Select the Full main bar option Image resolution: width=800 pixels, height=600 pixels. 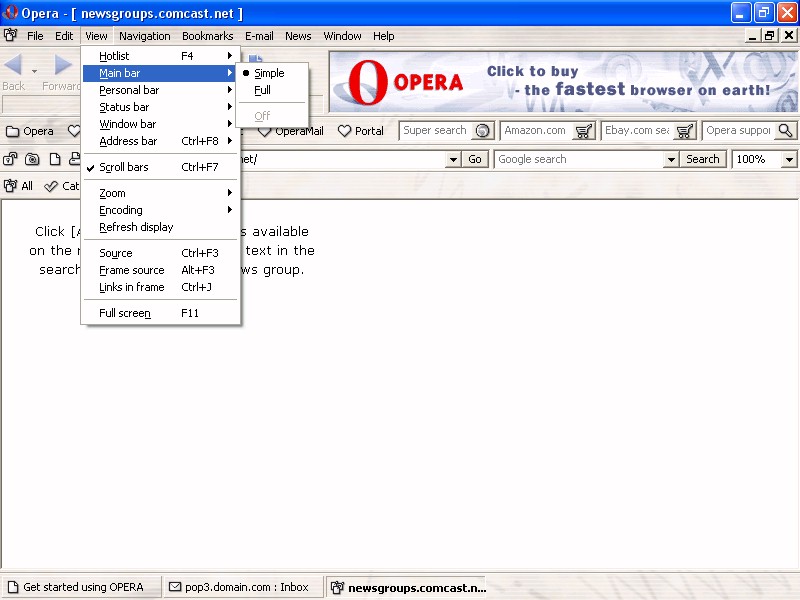click(262, 90)
